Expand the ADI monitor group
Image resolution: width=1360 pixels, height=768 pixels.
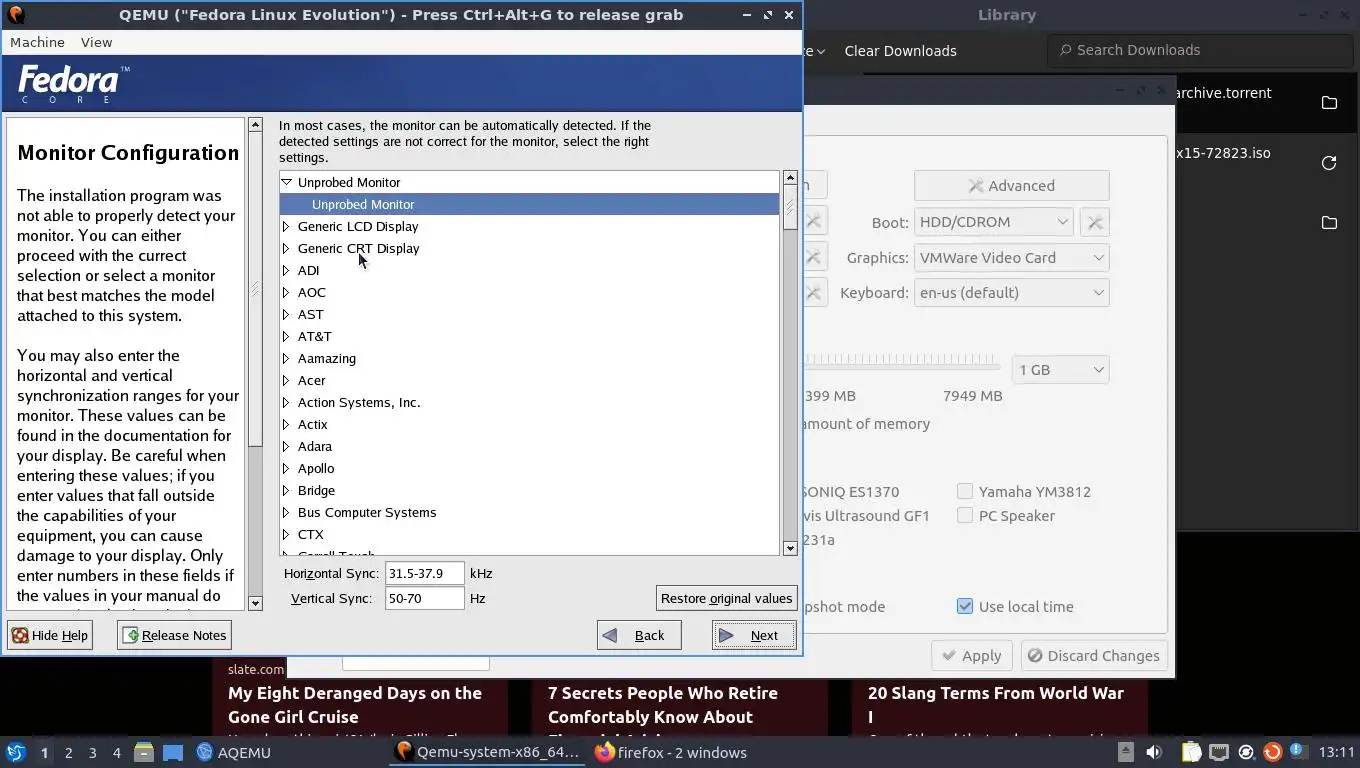[286, 270]
